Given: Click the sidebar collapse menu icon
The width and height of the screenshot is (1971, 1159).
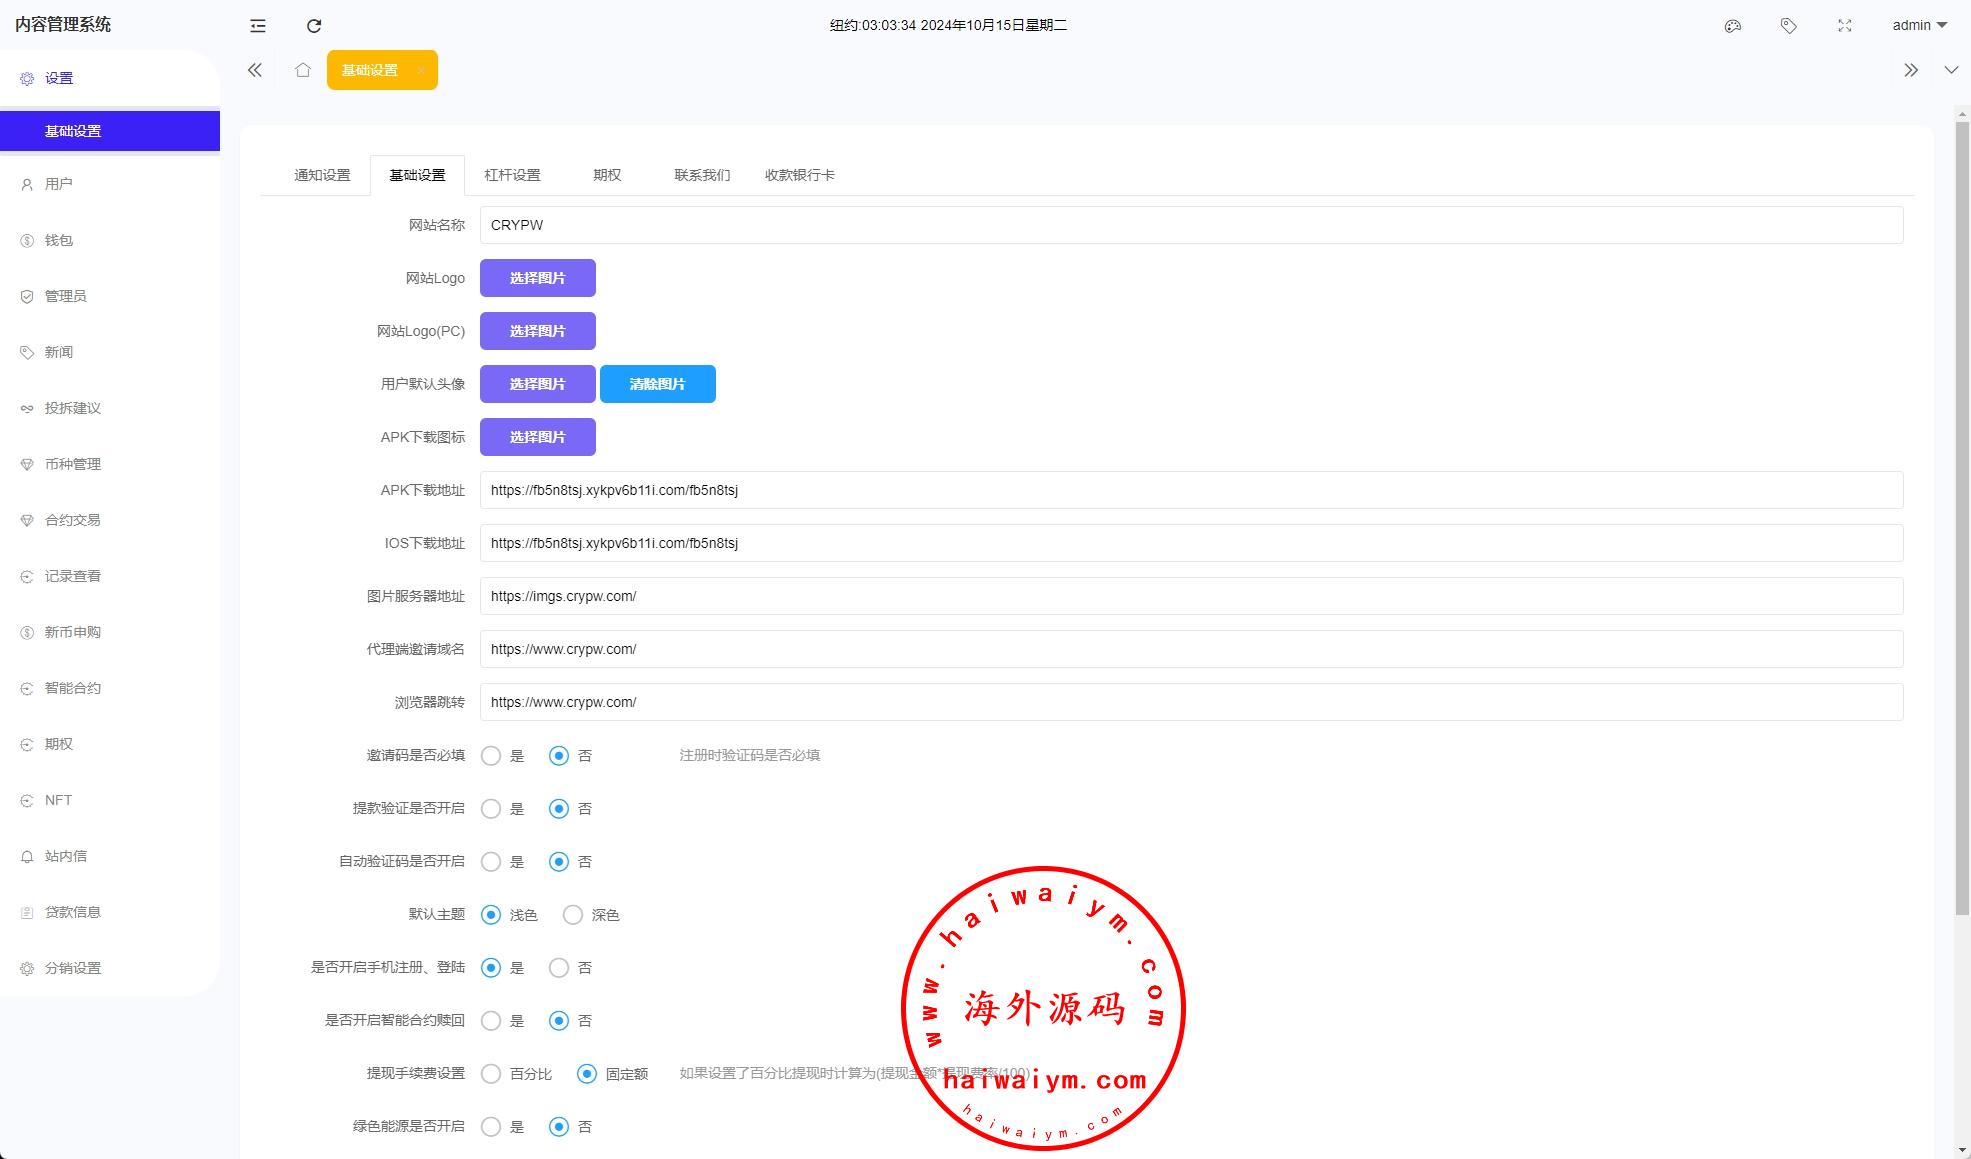Looking at the screenshot, I should tap(258, 26).
